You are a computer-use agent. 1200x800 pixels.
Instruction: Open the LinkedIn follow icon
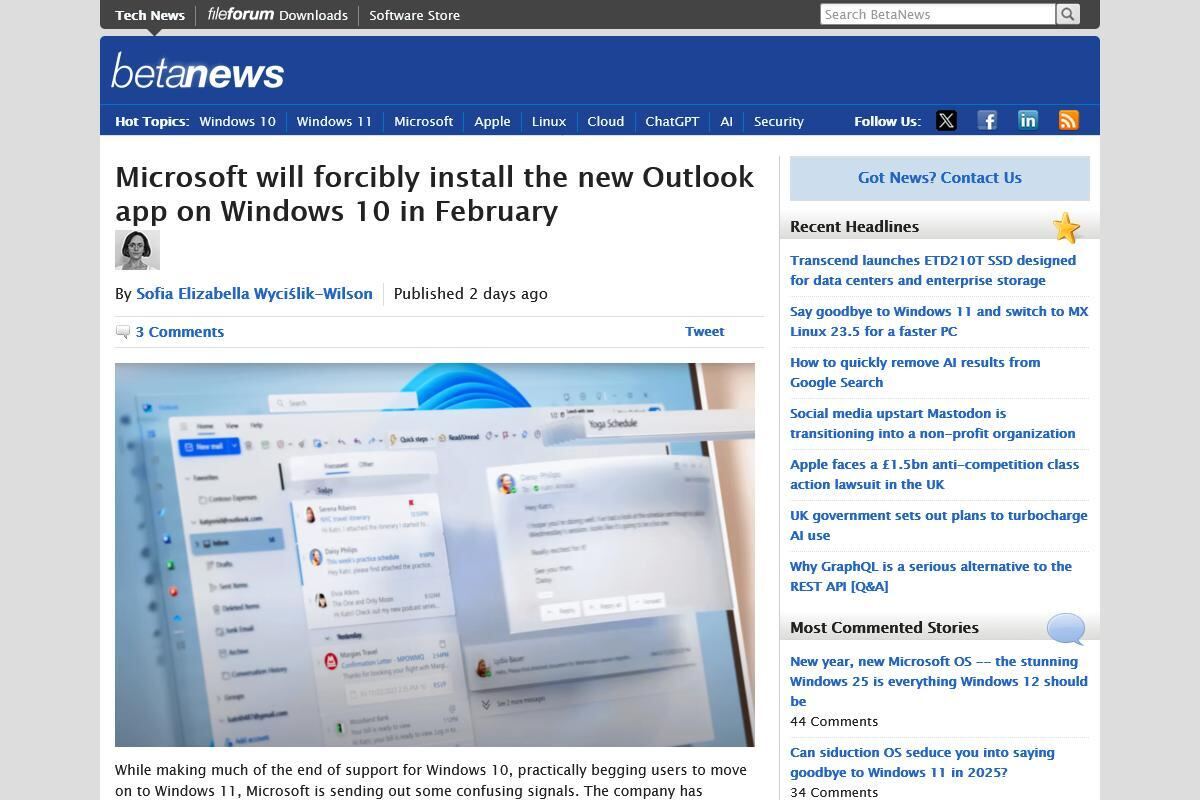[x=1028, y=121]
